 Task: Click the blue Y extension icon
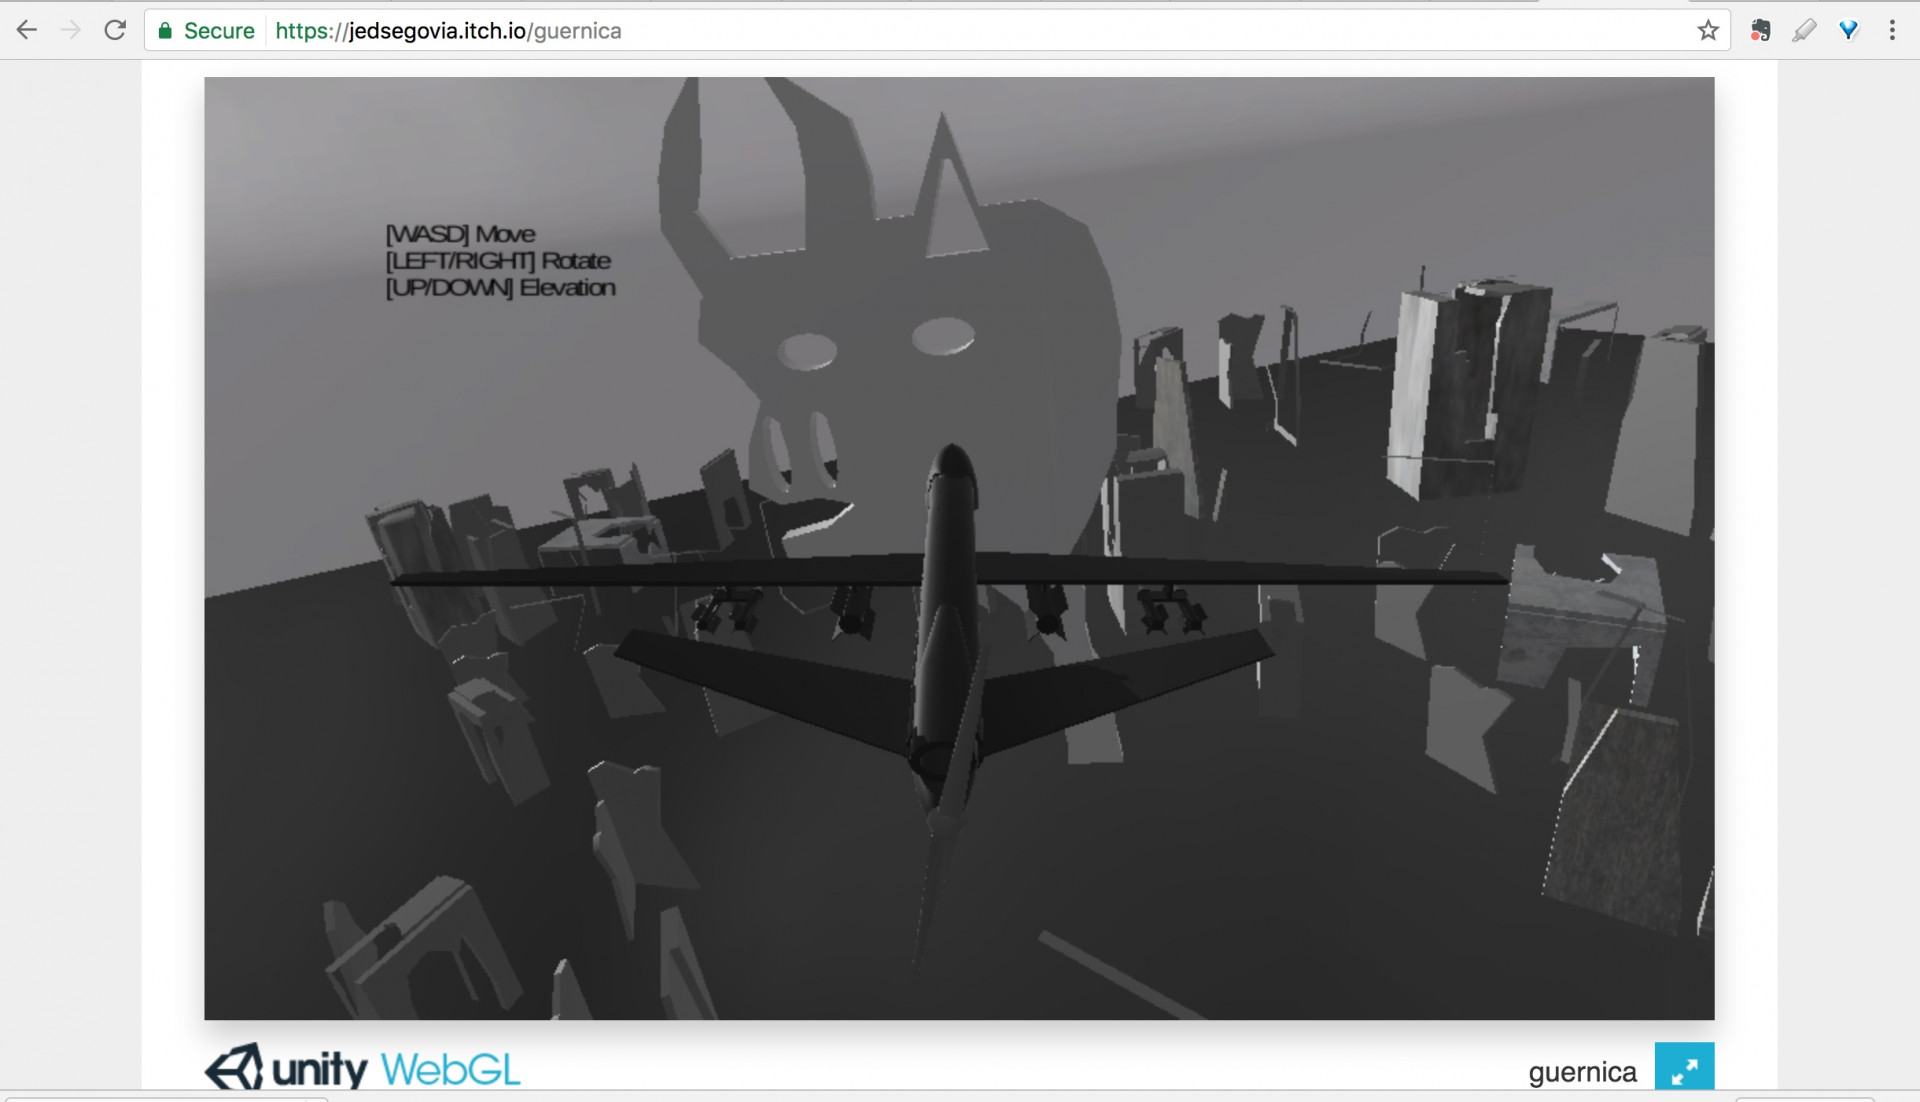[1848, 31]
